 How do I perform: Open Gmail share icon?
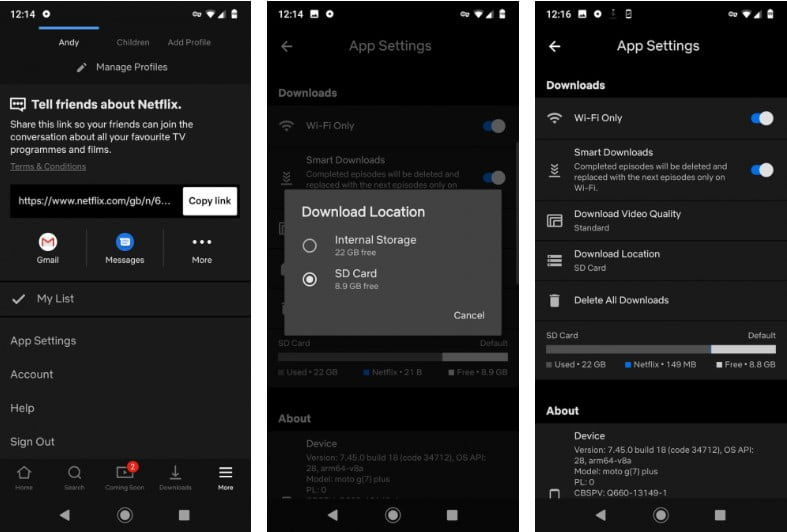pyautogui.click(x=47, y=243)
